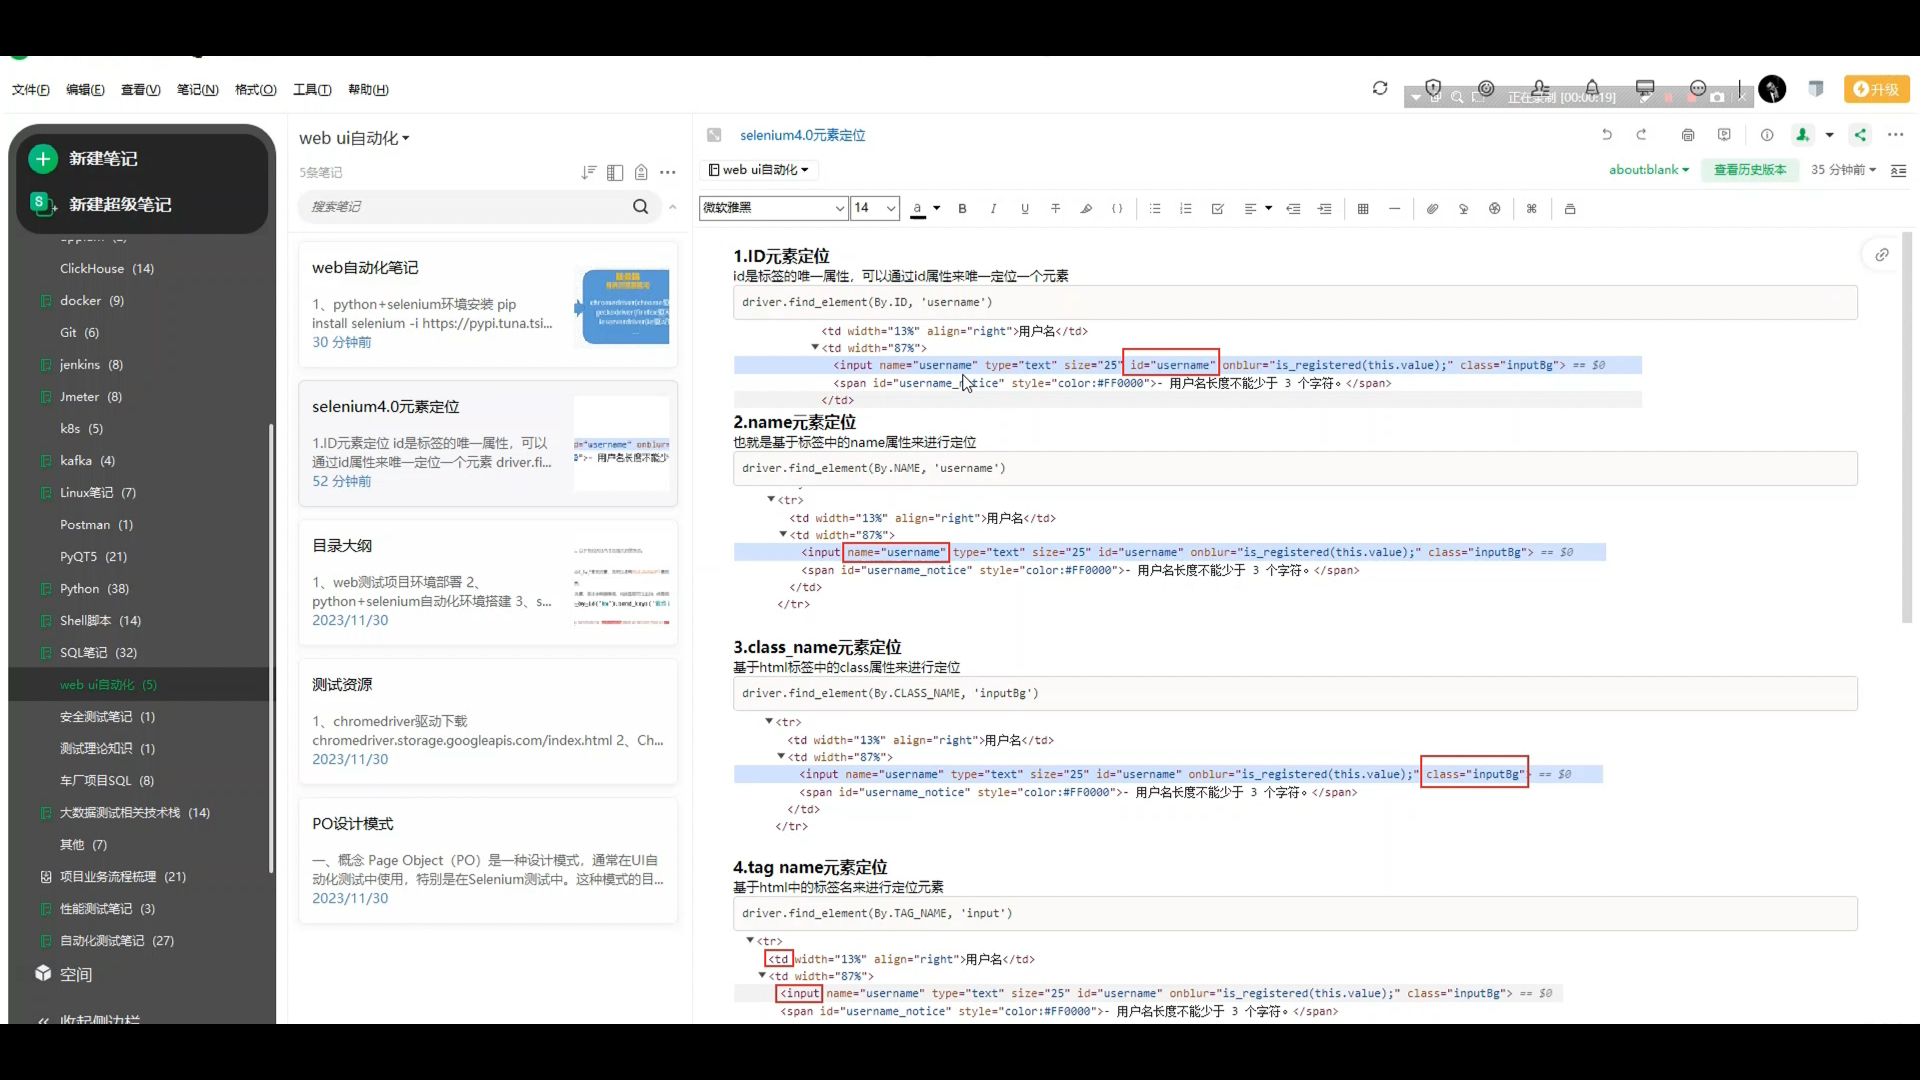The image size is (1920, 1080).
Task: Click the orange 升级 upgrade button
Action: (x=1877, y=89)
